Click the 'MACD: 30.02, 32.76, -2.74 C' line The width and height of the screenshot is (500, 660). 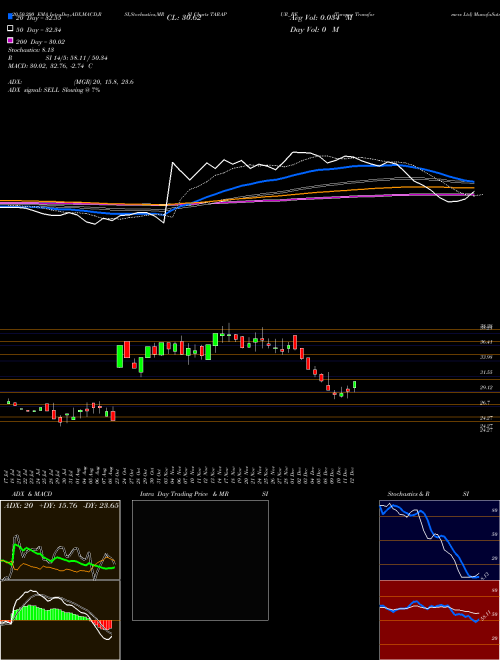51,66
